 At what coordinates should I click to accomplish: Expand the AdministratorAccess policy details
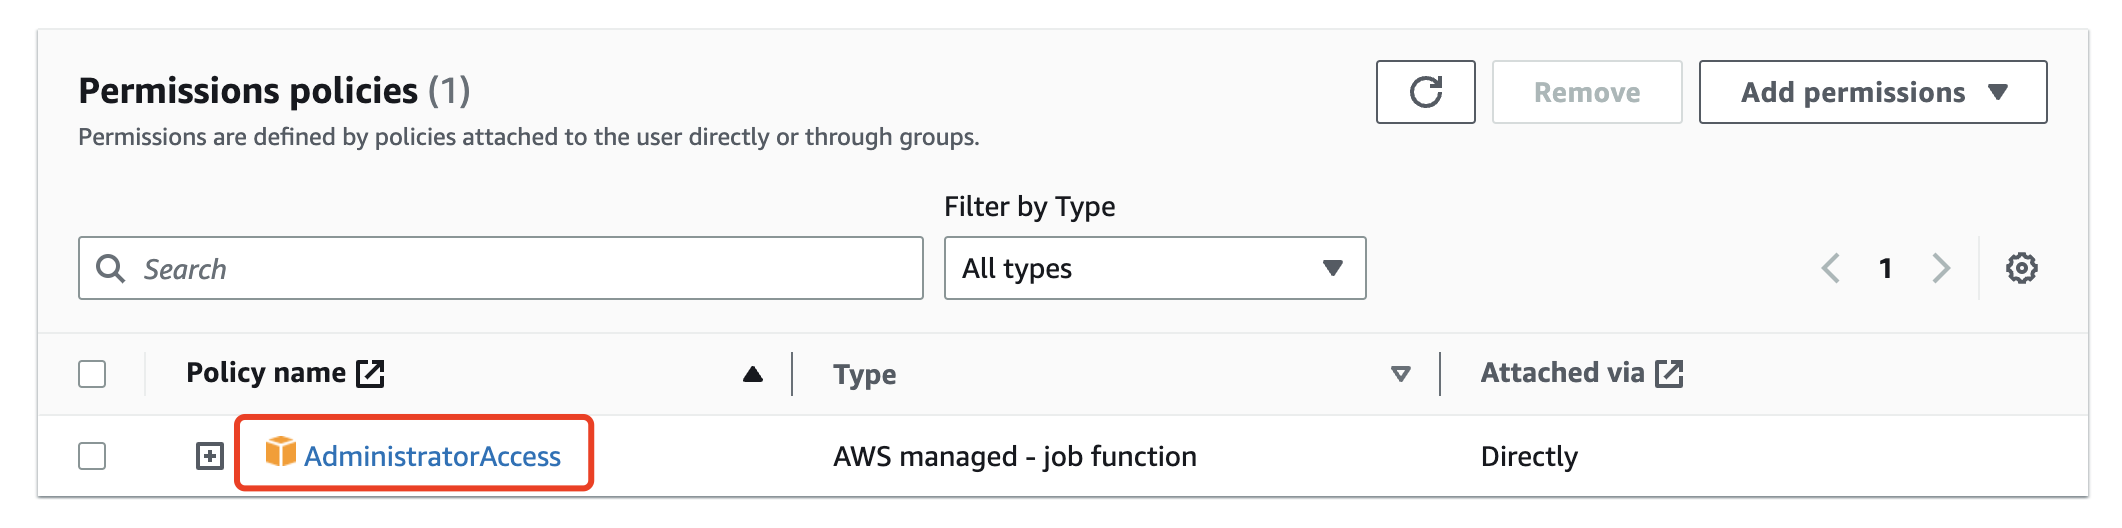pos(209,456)
